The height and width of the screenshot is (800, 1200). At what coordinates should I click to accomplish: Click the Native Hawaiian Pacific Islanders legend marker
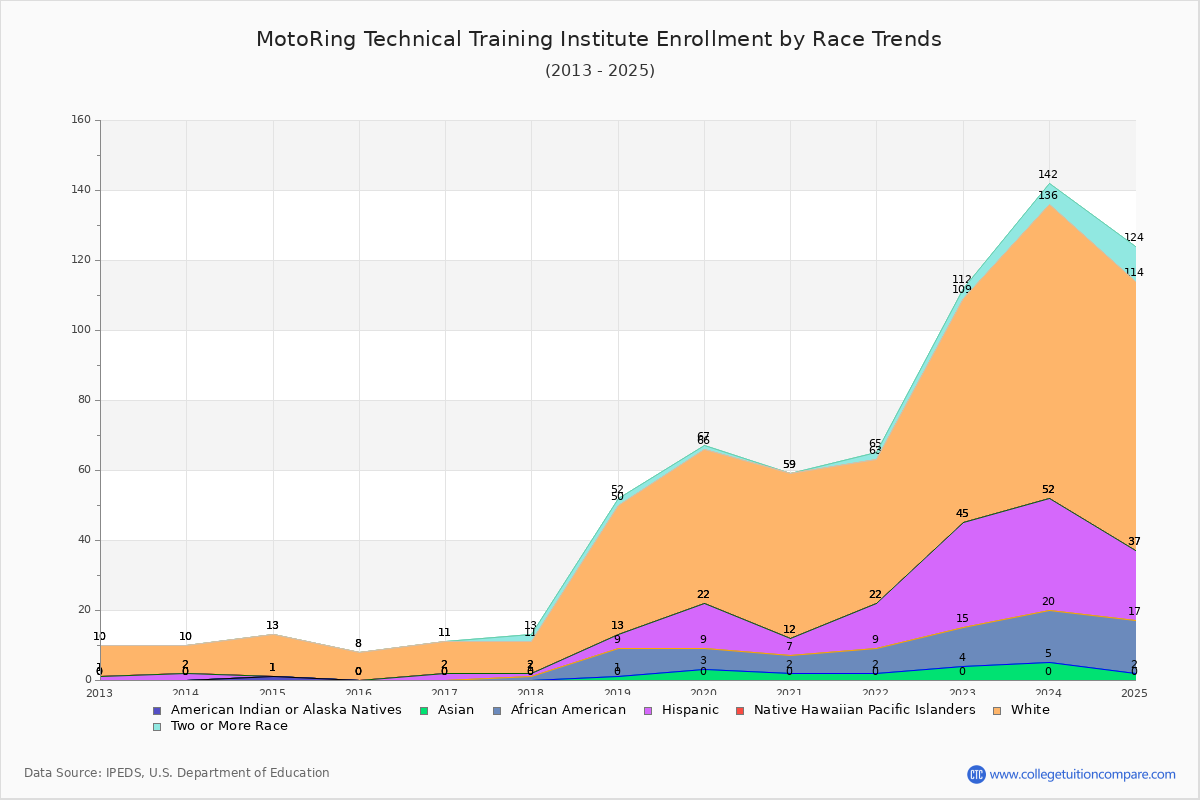tap(740, 710)
